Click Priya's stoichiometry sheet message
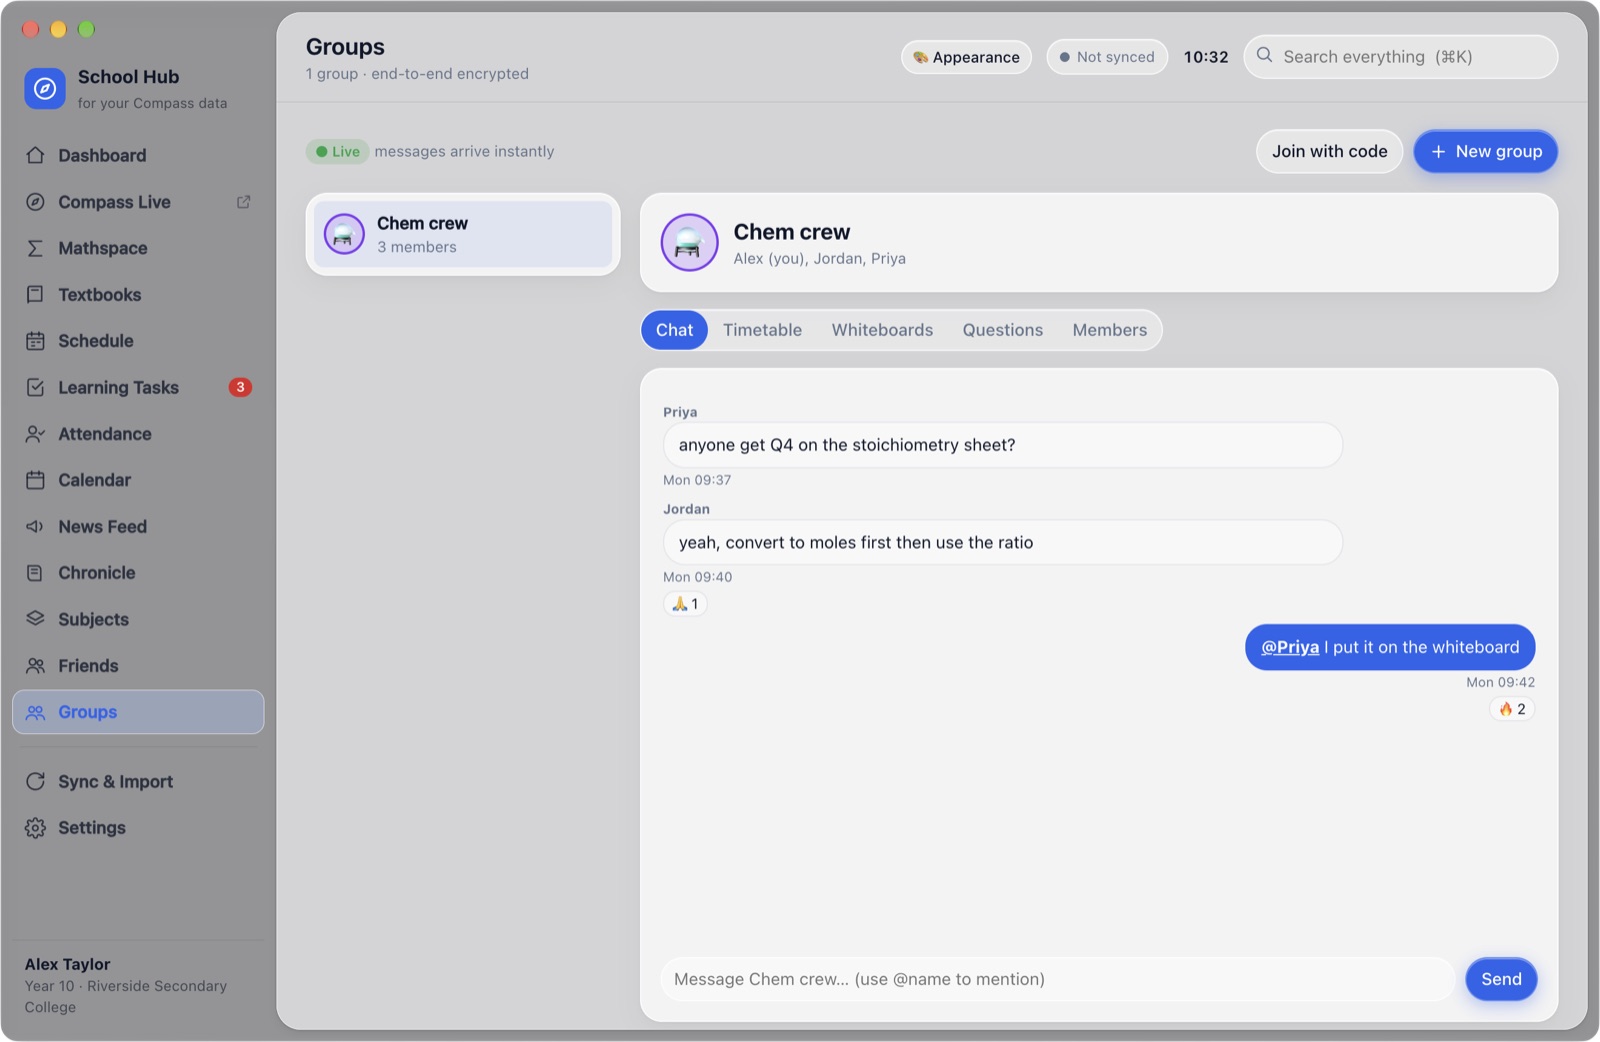Screen dimensions: 1600x1042 [1002, 445]
